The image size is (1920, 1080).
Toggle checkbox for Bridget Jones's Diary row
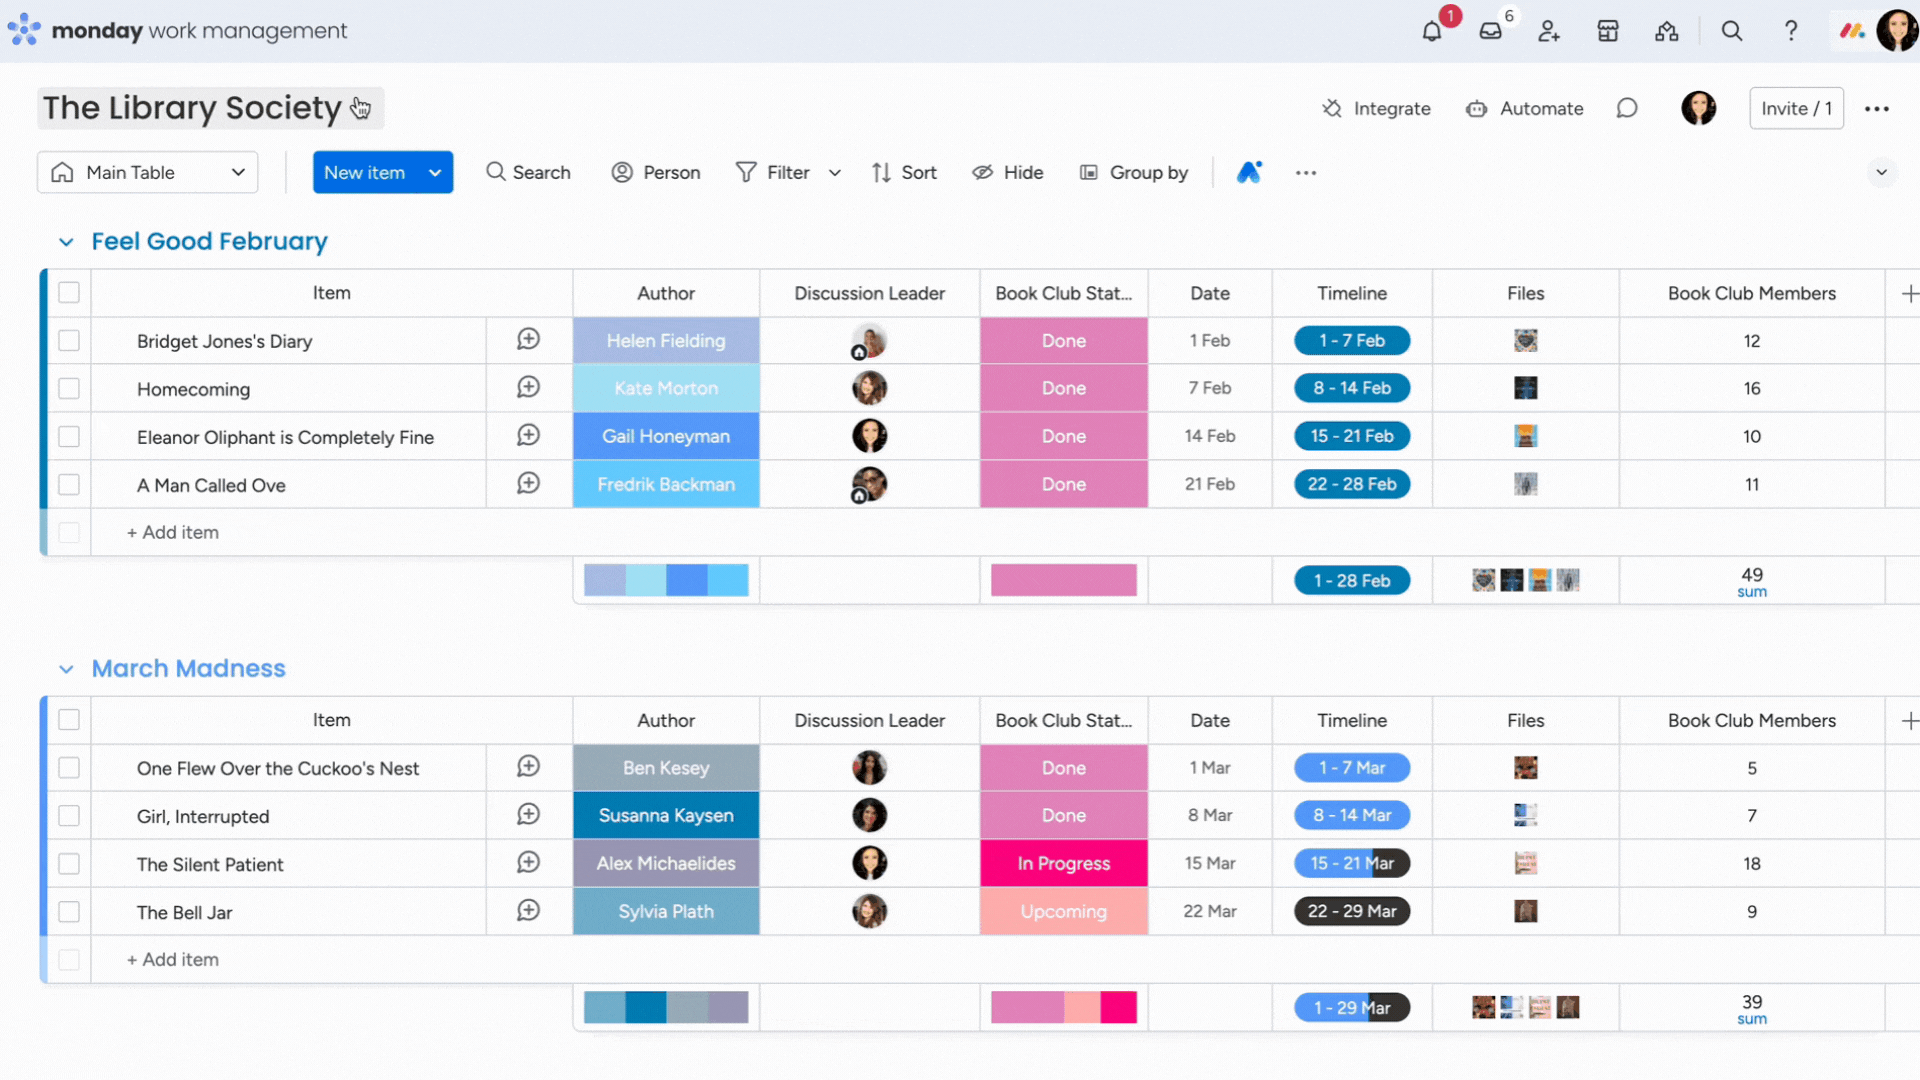click(x=69, y=340)
